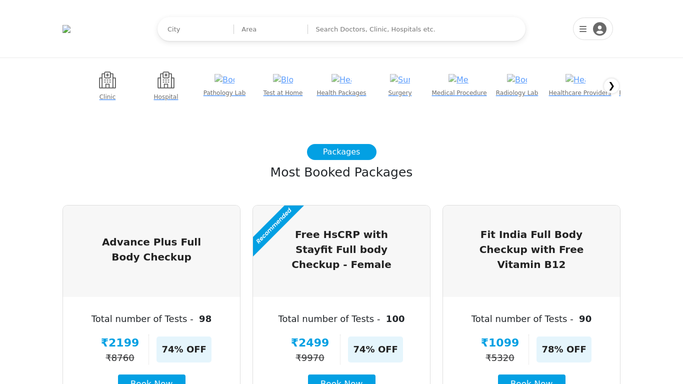683x384 pixels.
Task: Book Now for Fit India Full Body Checkup
Action: tap(531, 379)
